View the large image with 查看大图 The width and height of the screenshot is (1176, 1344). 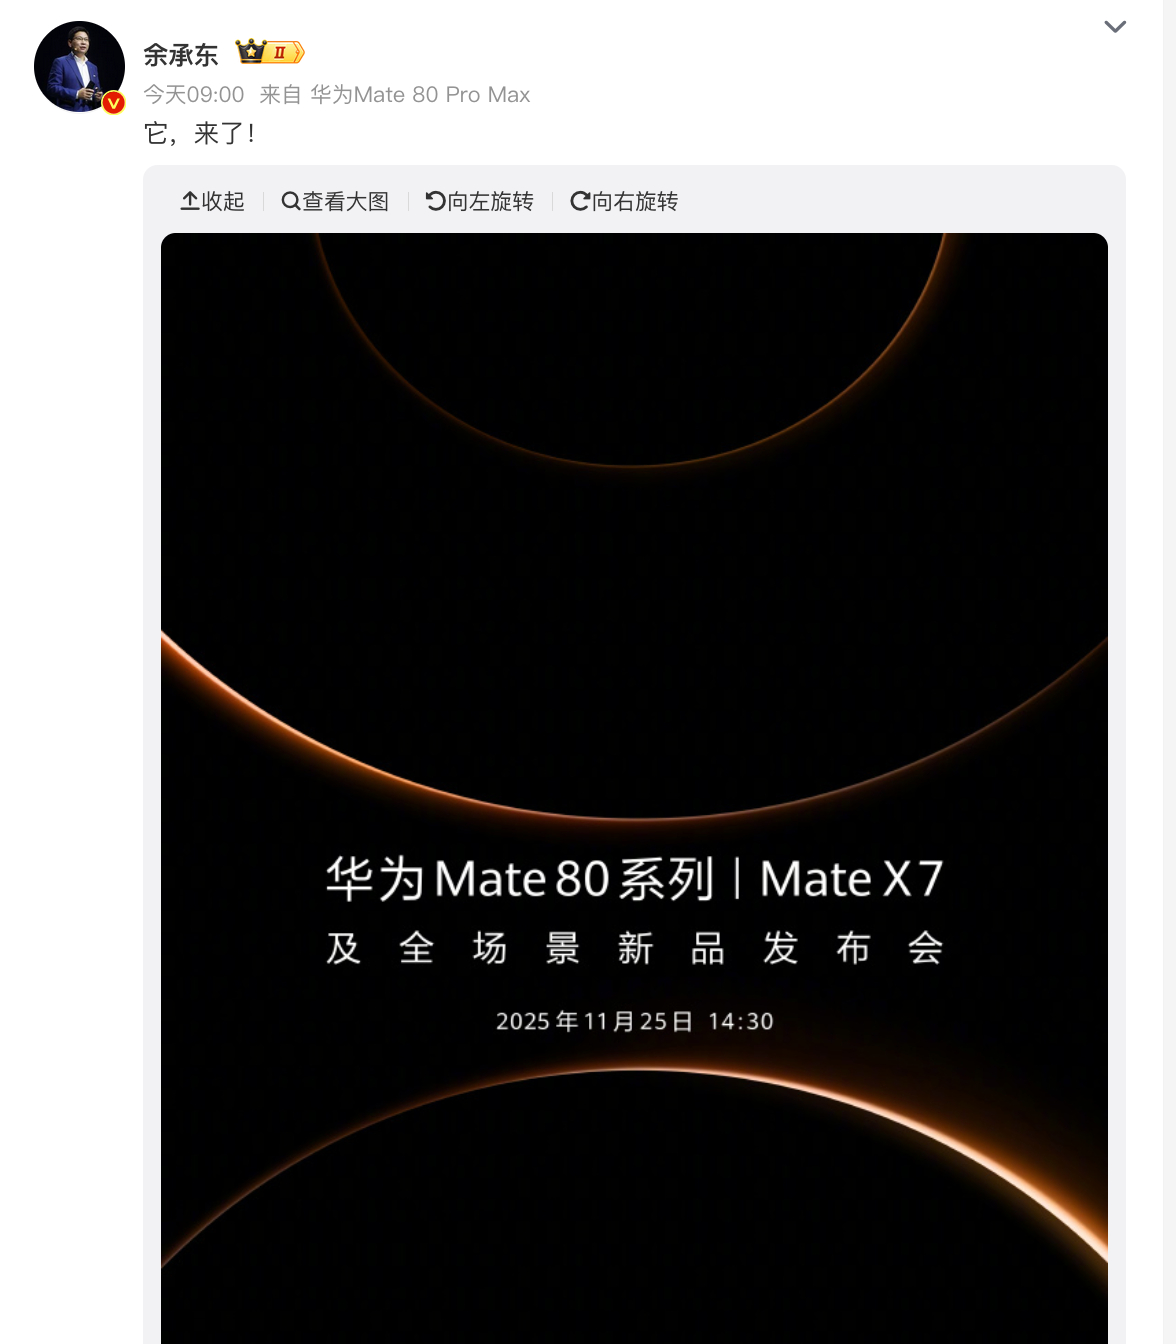coord(335,201)
